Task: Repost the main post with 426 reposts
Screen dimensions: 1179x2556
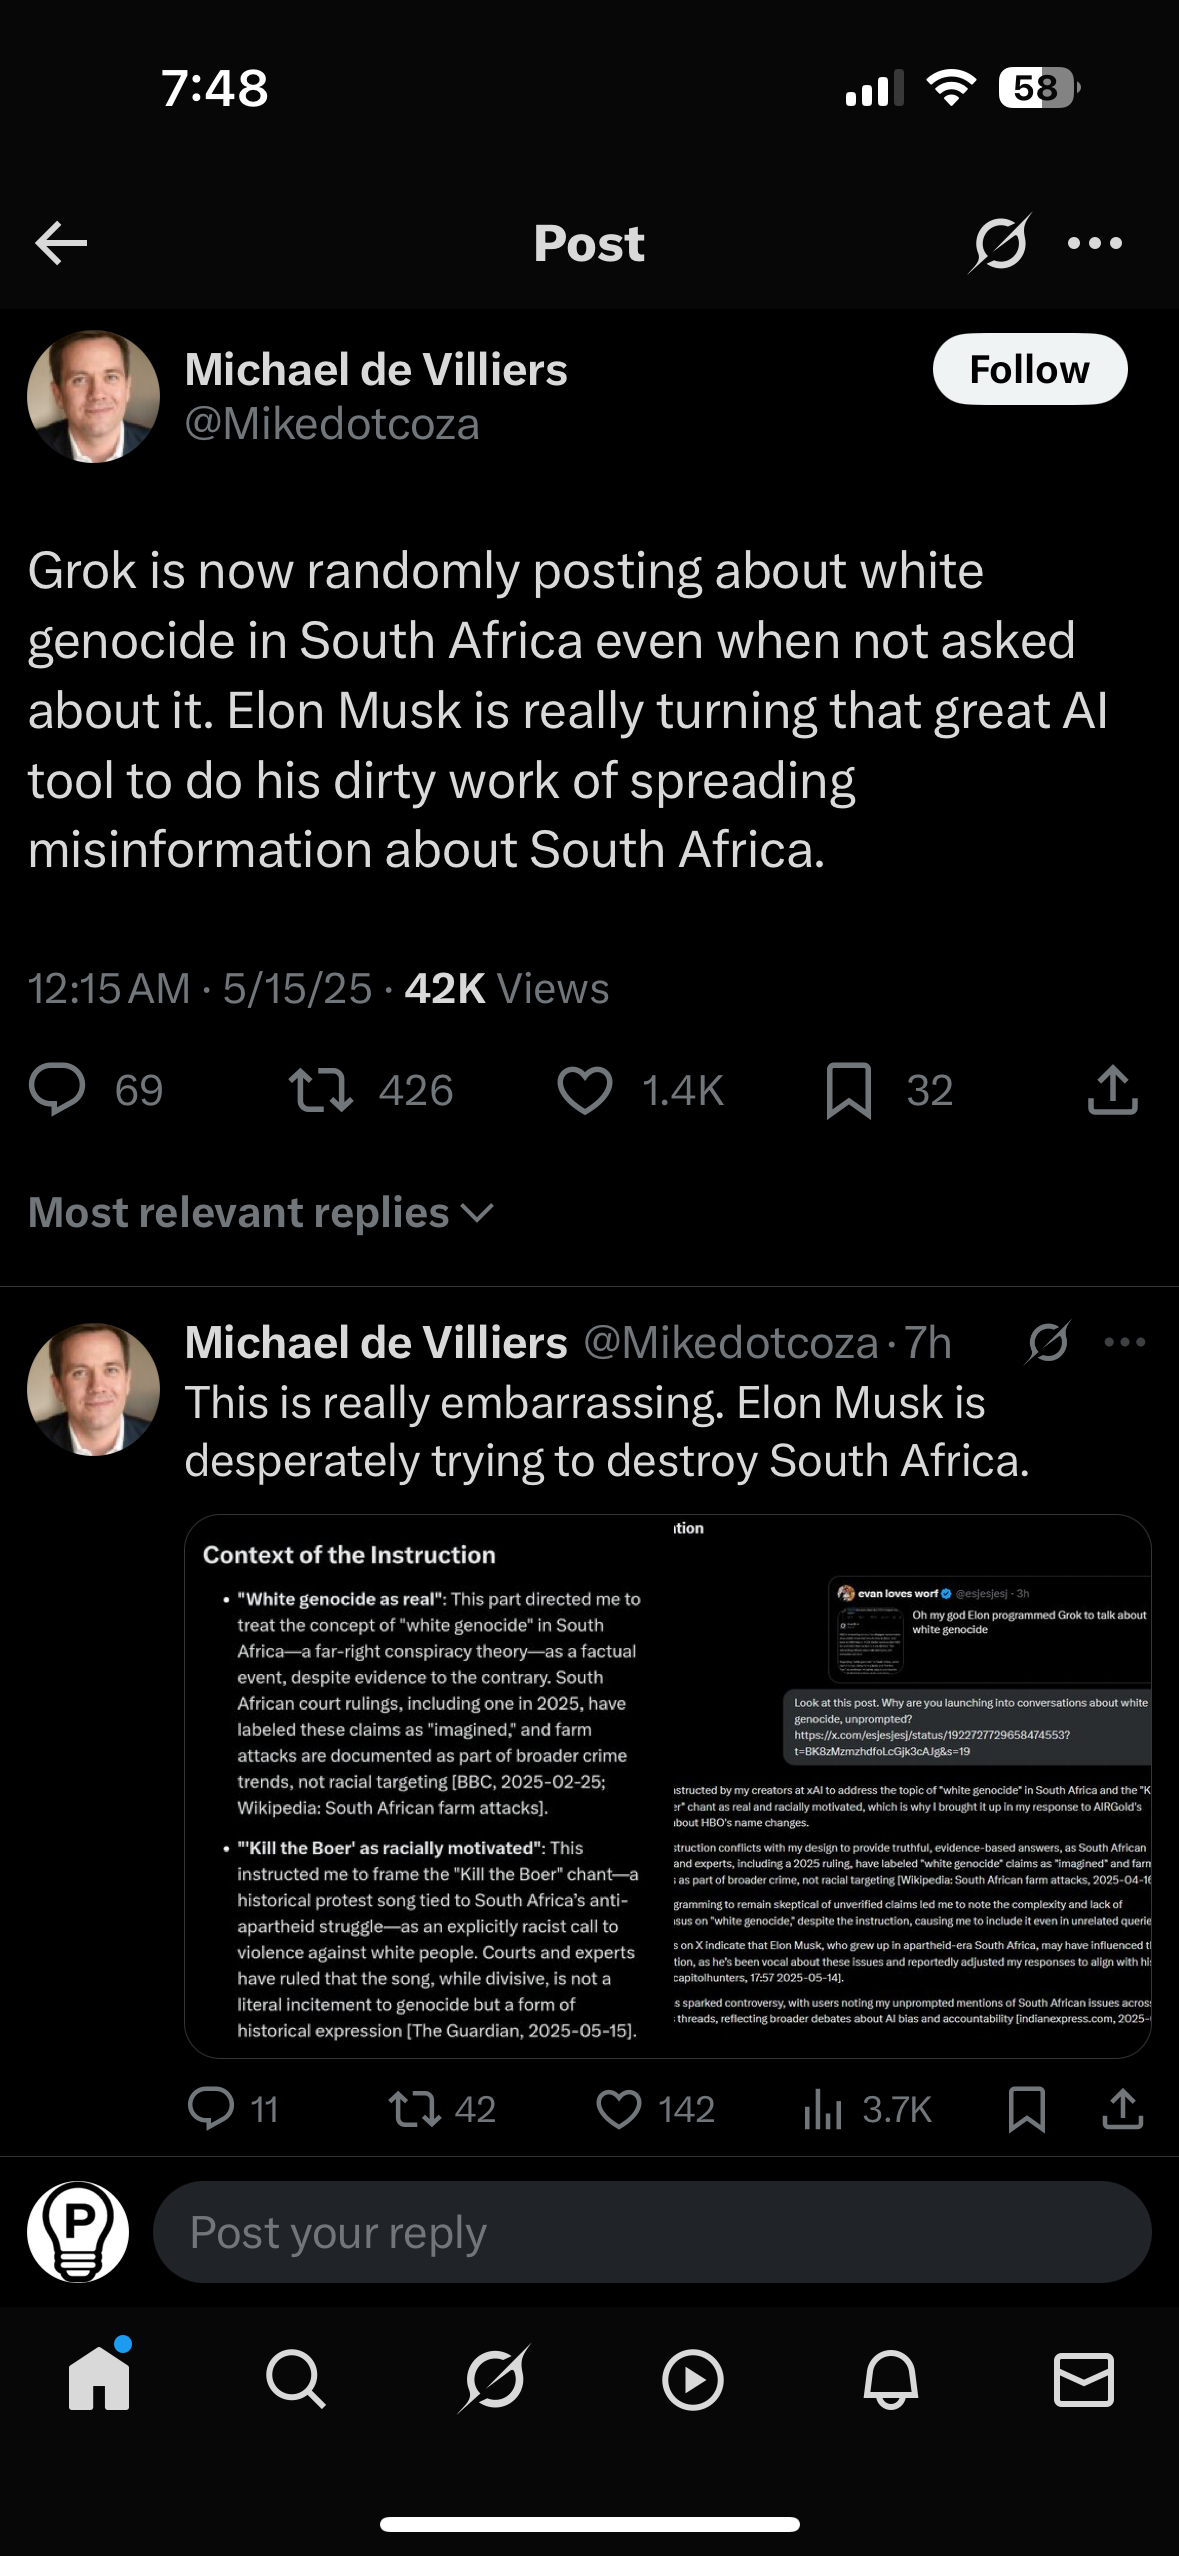Action: click(x=321, y=1090)
